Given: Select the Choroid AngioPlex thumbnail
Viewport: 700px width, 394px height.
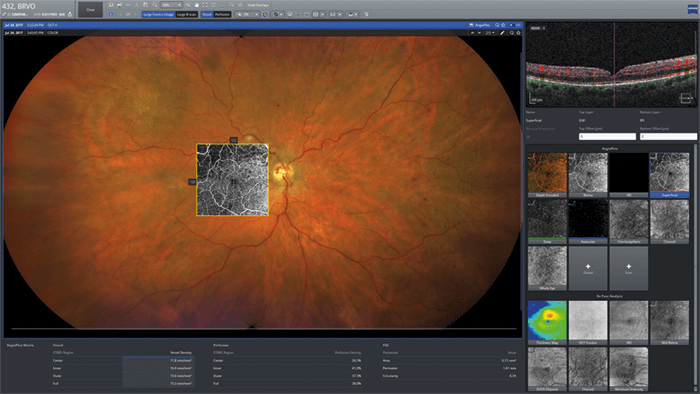Looking at the screenshot, I should pyautogui.click(x=669, y=221).
